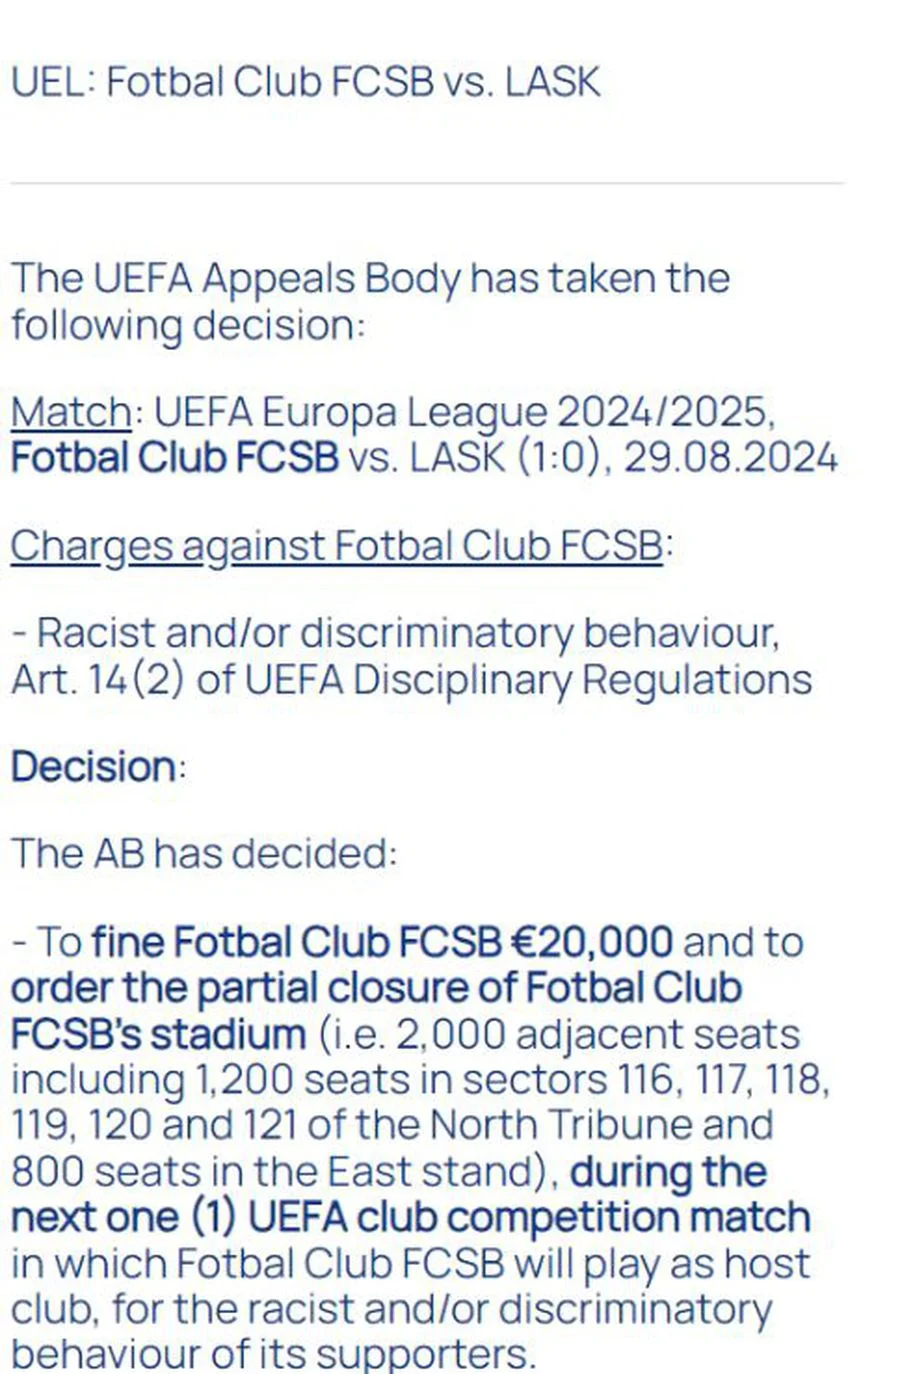Click "The AB has decided:" line

(204, 854)
